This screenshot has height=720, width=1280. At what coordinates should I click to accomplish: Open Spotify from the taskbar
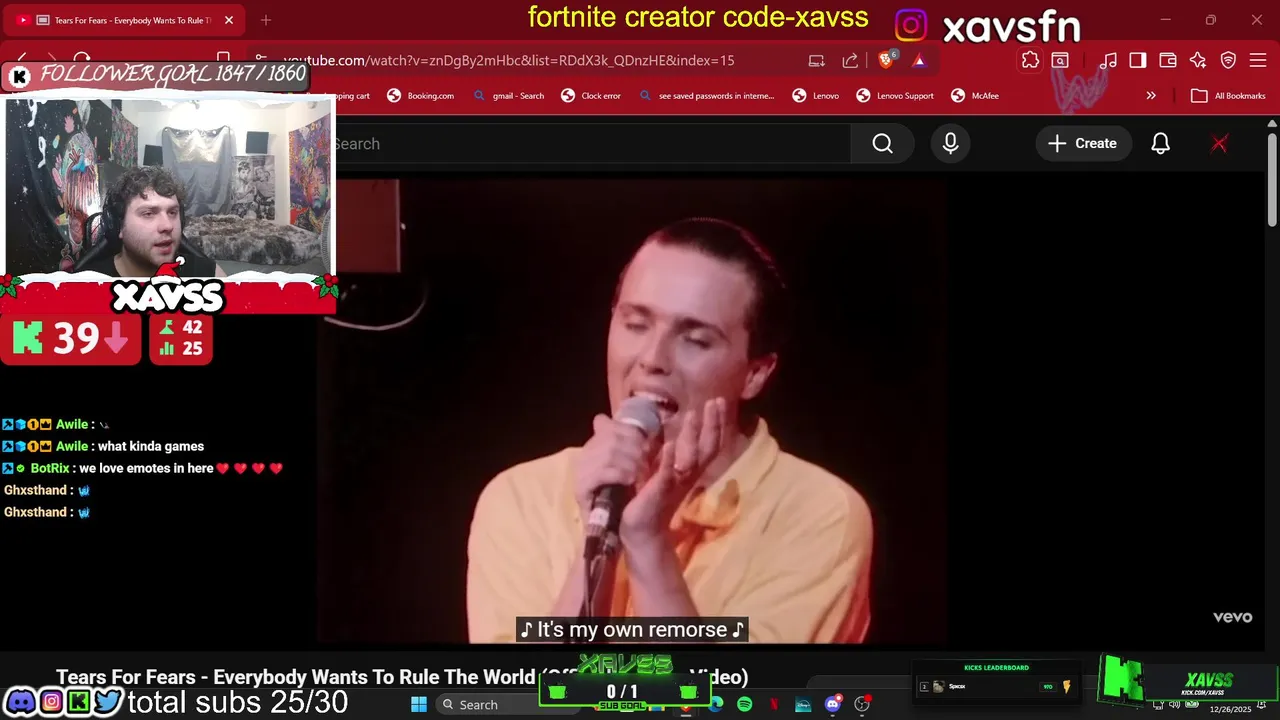[745, 704]
